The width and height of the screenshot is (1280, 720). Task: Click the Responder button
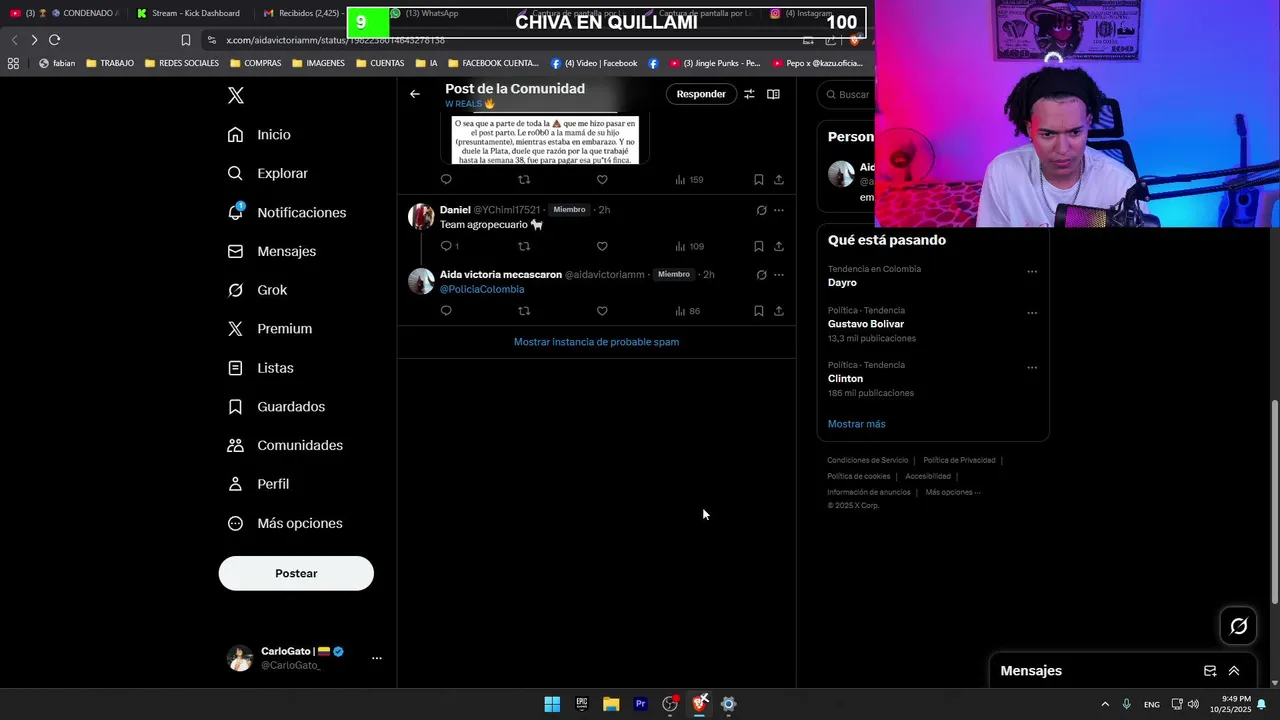(701, 94)
